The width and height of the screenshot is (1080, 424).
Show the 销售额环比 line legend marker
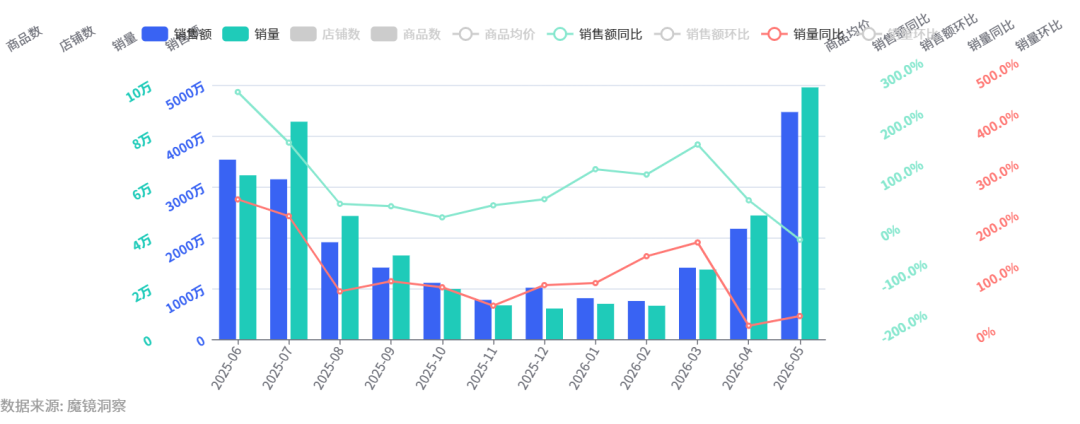click(667, 33)
